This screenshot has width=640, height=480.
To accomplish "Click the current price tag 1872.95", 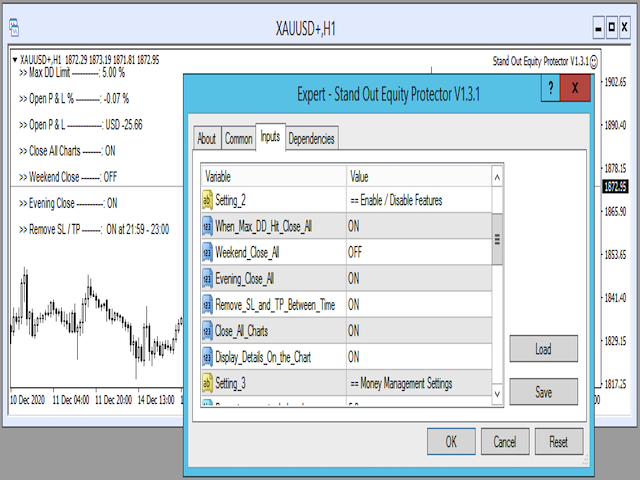I will [616, 187].
